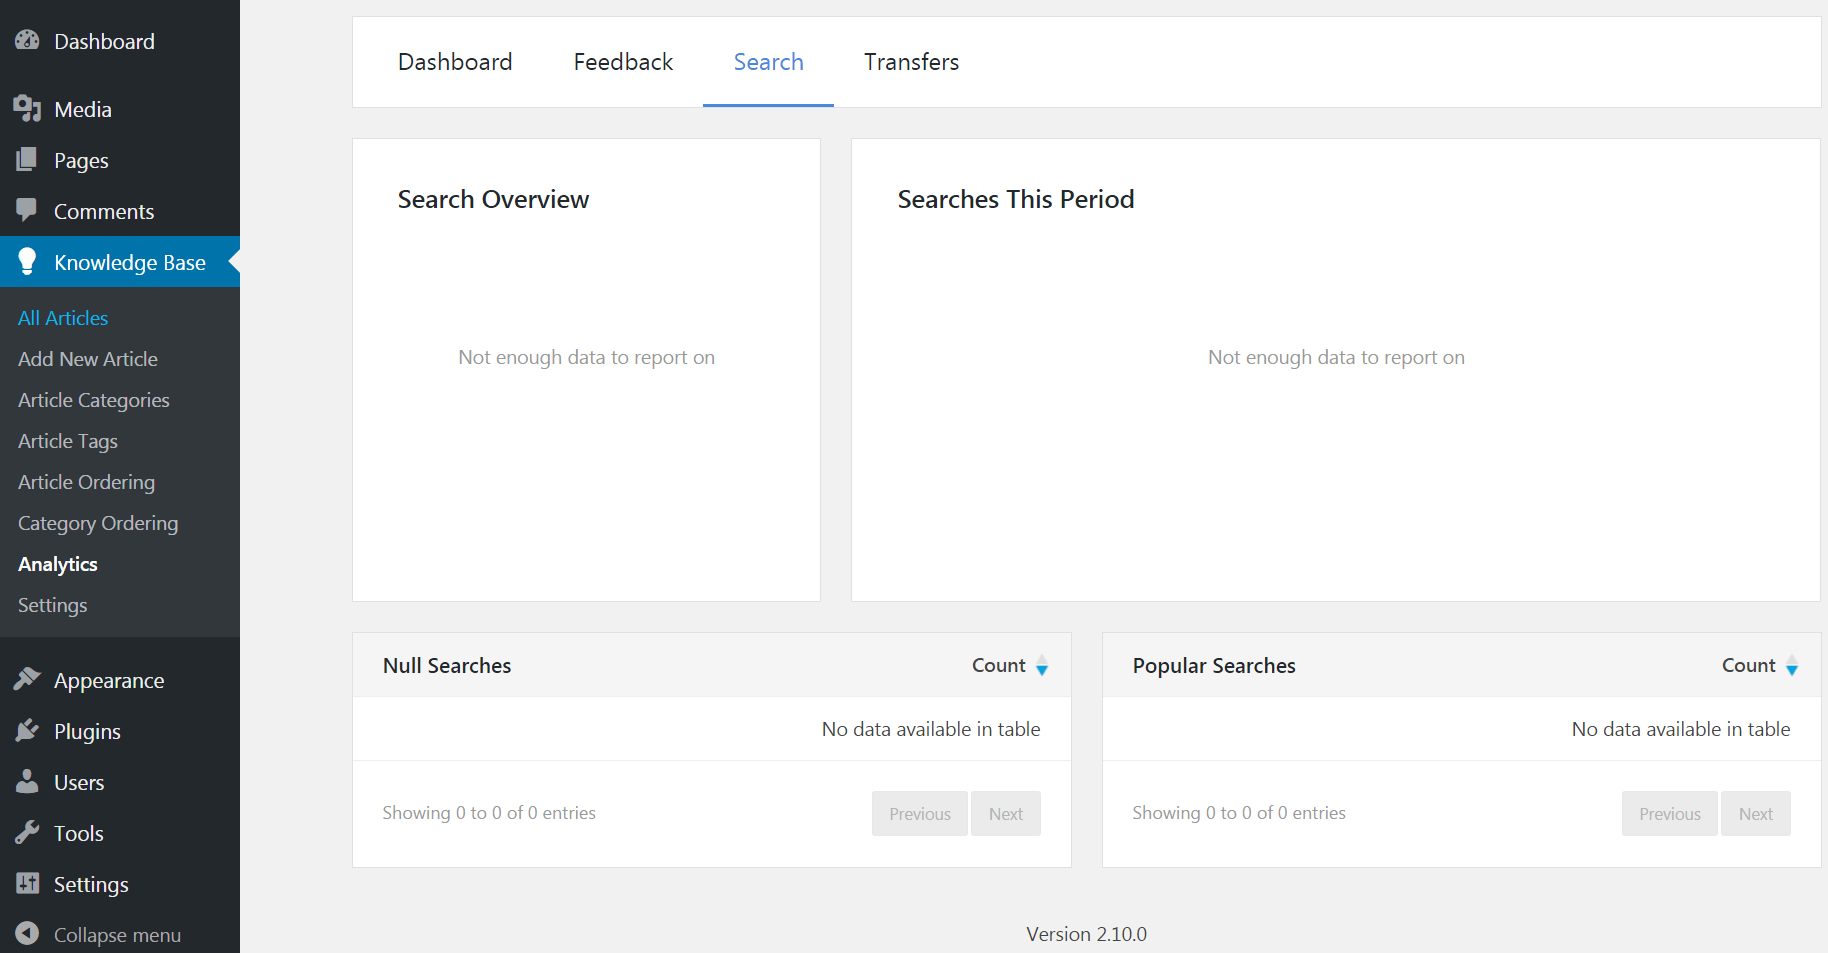Click the Media icon in sidebar
Screen dimensions: 1828x953
[x=27, y=109]
